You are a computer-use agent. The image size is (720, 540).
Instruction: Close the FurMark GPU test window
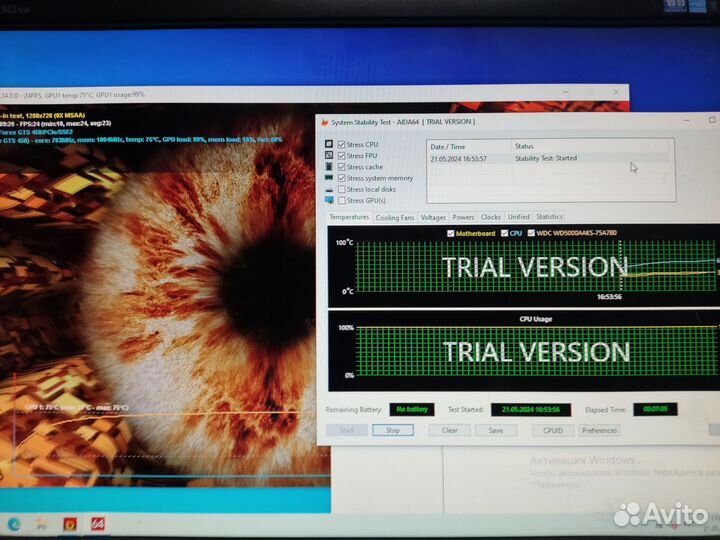[616, 92]
